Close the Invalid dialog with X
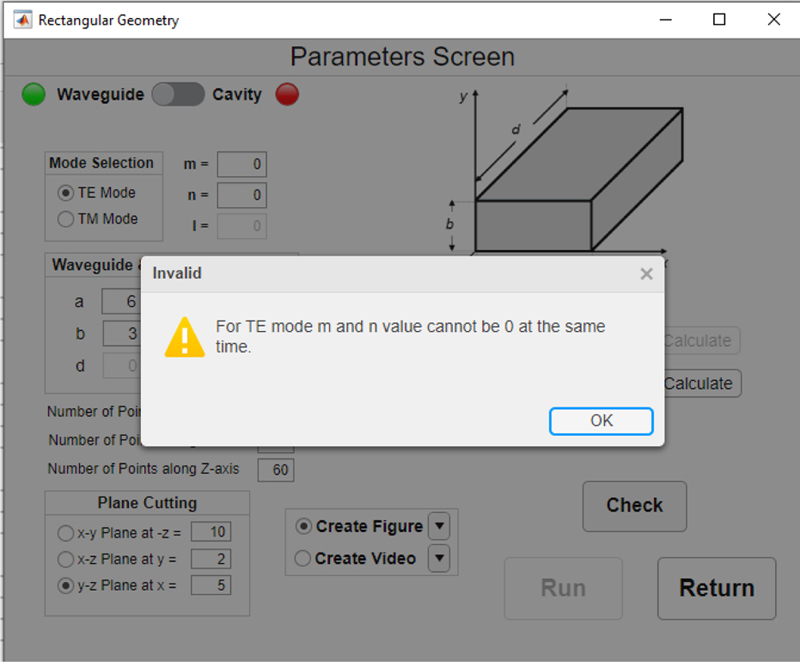 point(646,273)
